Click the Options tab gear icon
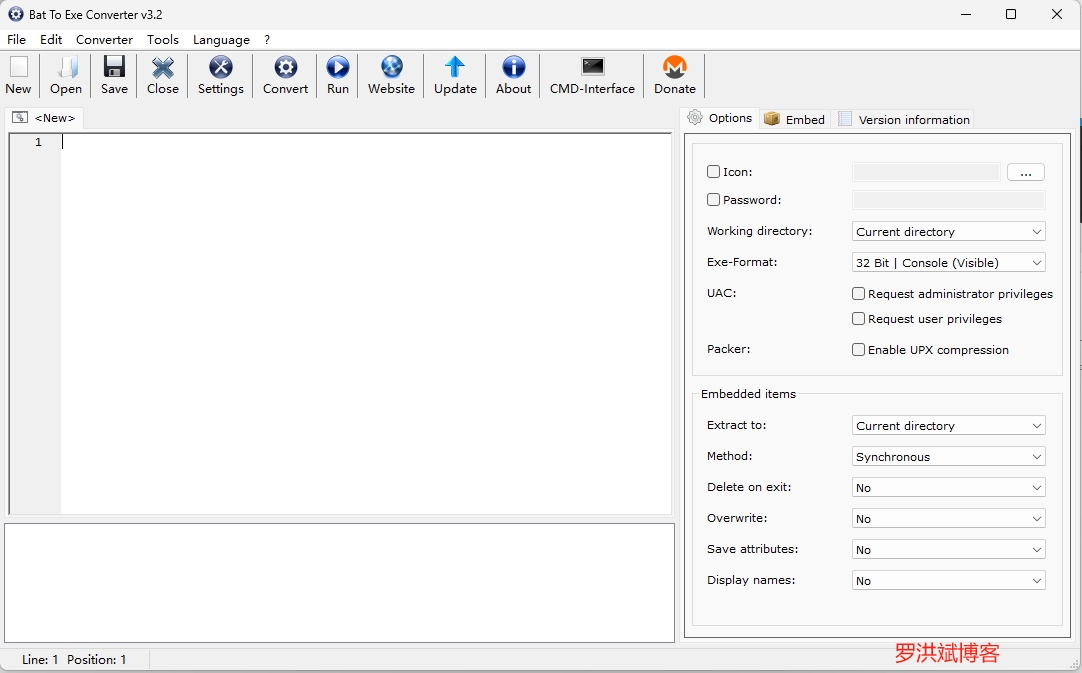This screenshot has height=673, width=1082. [695, 117]
